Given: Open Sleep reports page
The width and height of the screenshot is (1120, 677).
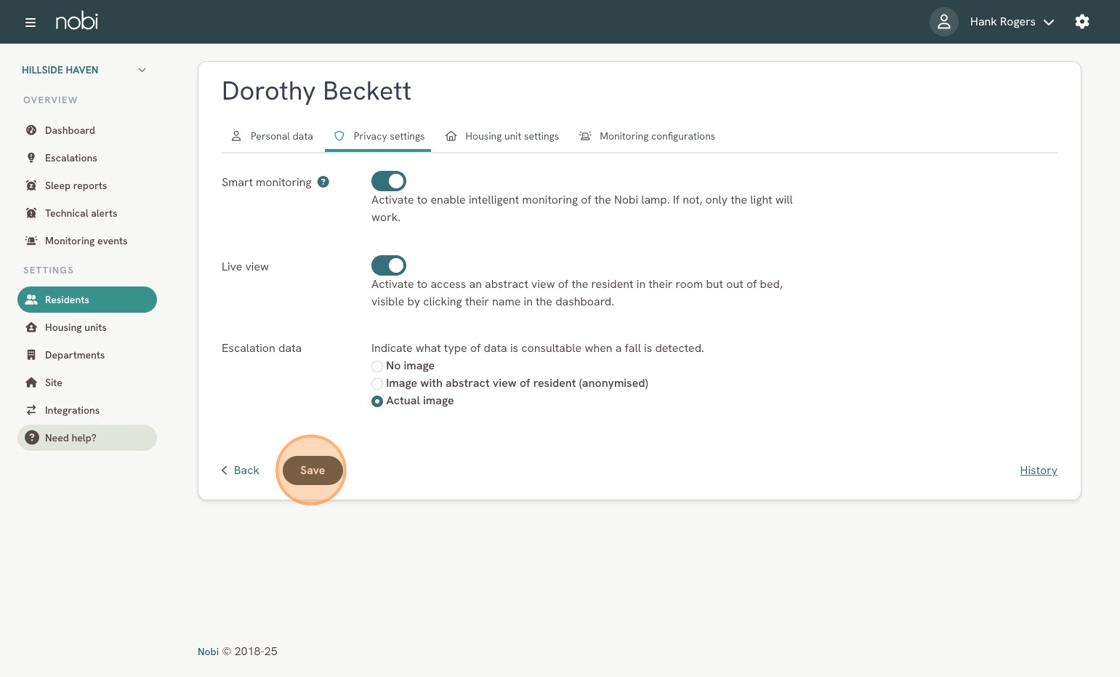Looking at the screenshot, I should click(75, 186).
